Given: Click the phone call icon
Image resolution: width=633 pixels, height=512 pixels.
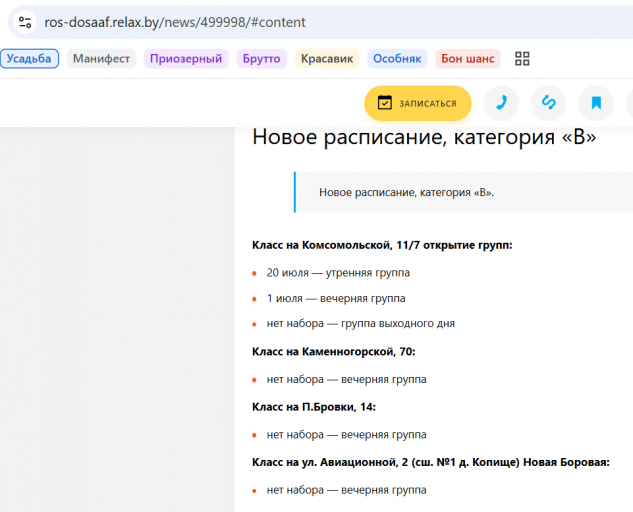Looking at the screenshot, I should pos(501,103).
